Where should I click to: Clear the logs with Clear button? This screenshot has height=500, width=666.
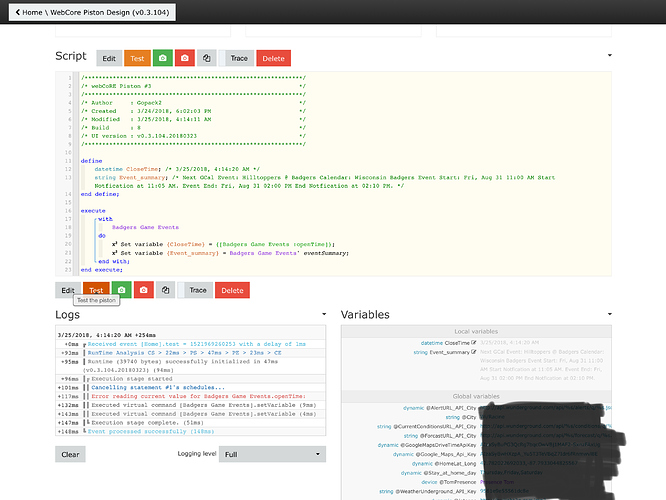[70, 454]
